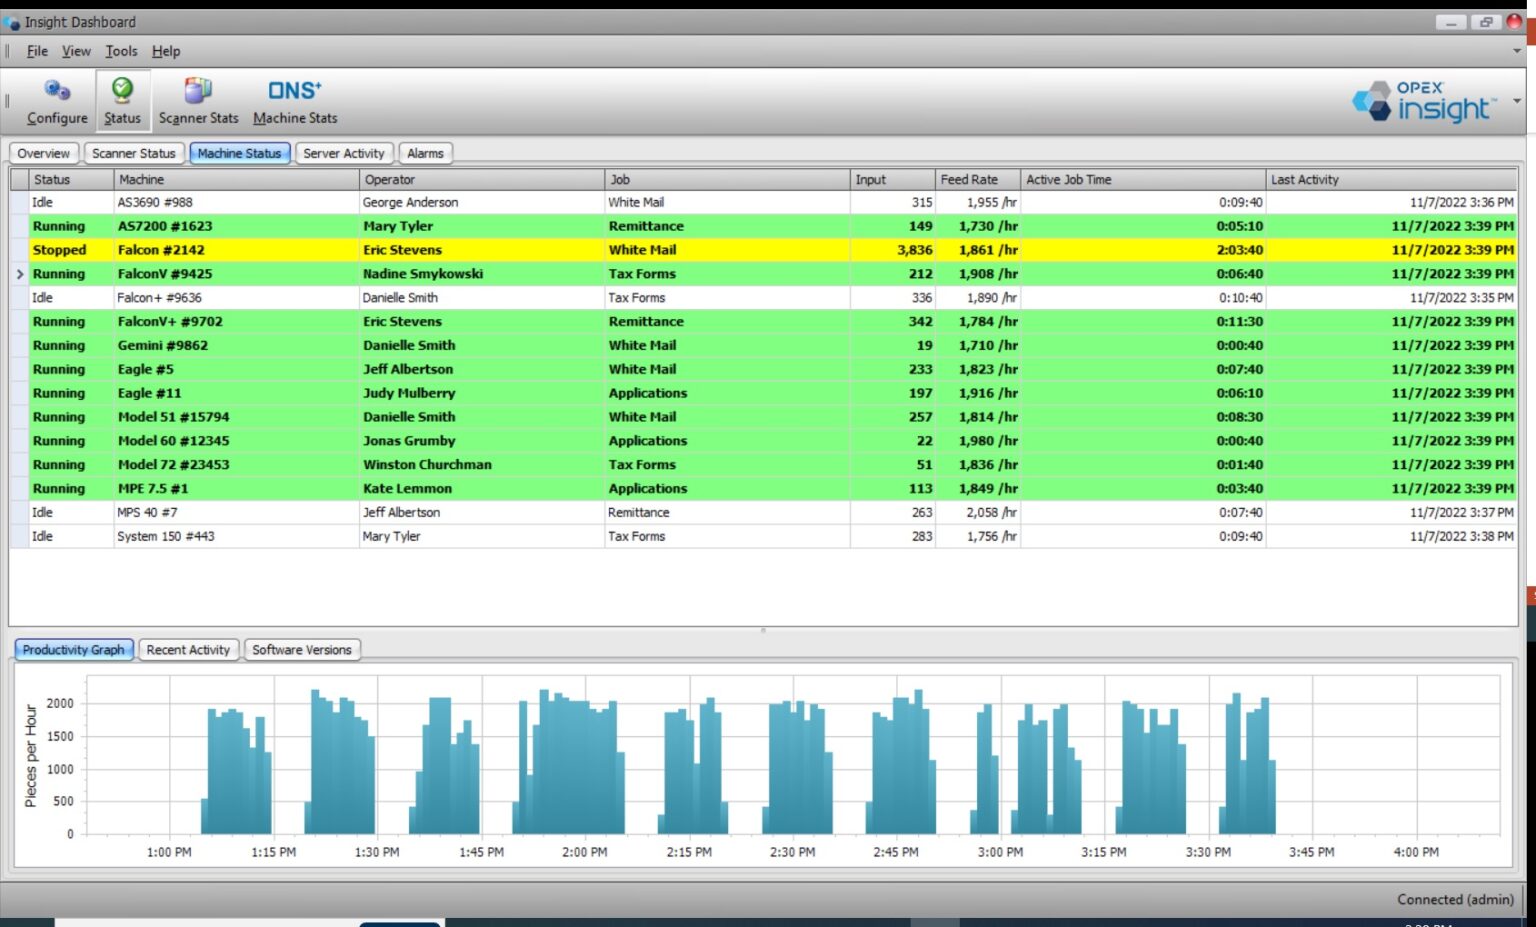Switch to the Scanner Status tab
The image size is (1536, 927).
click(134, 153)
